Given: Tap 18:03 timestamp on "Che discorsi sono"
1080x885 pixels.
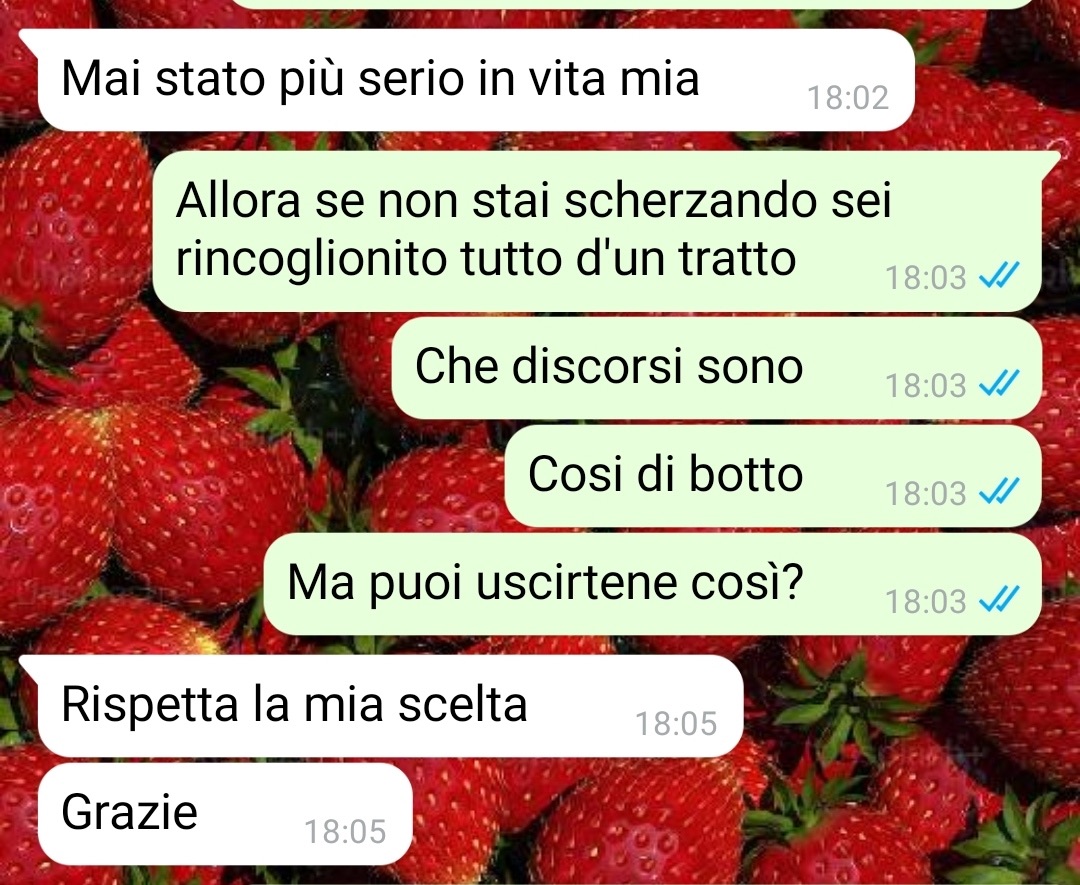Looking at the screenshot, I should pos(926,385).
